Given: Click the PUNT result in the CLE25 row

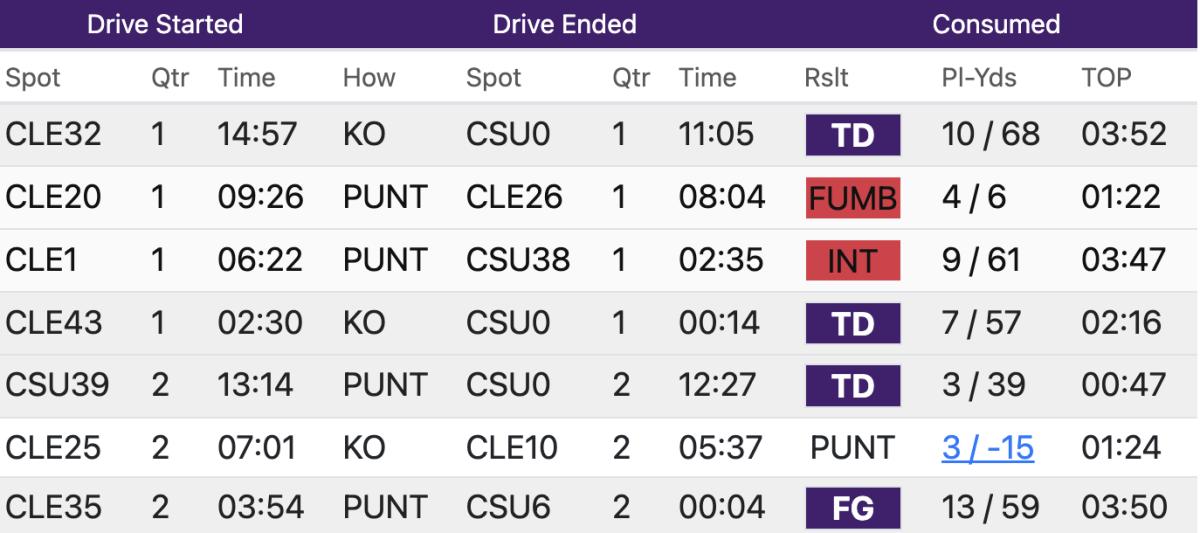Looking at the screenshot, I should pos(852,449).
